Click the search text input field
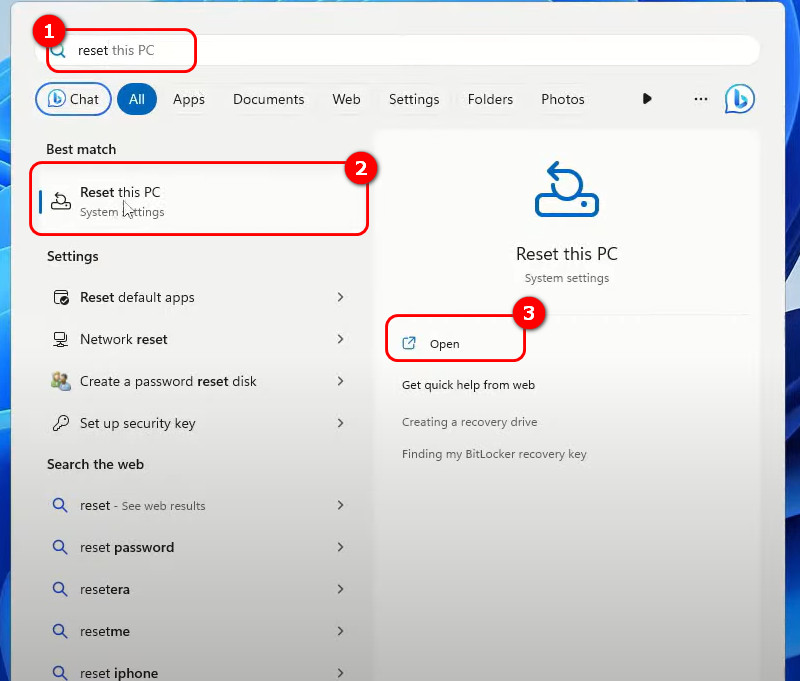Viewport: 800px width, 681px height. 397,50
